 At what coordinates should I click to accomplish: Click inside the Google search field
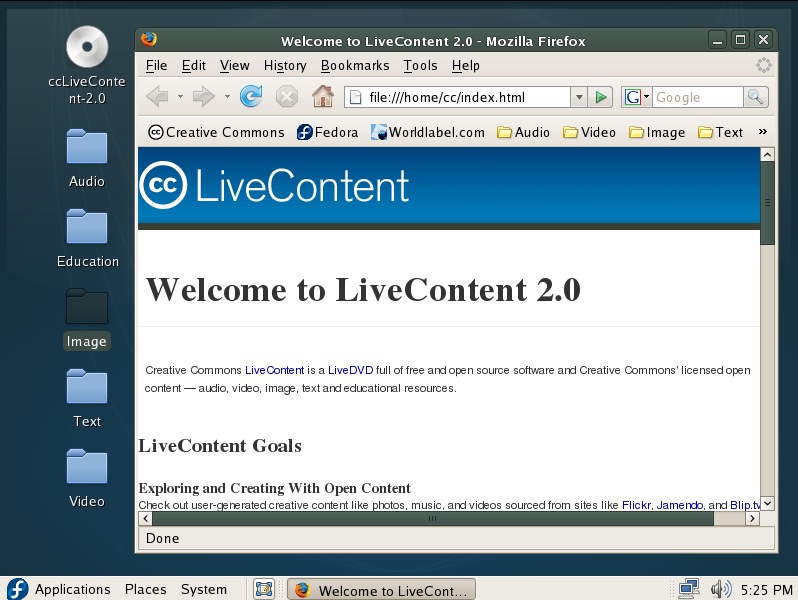tap(697, 97)
